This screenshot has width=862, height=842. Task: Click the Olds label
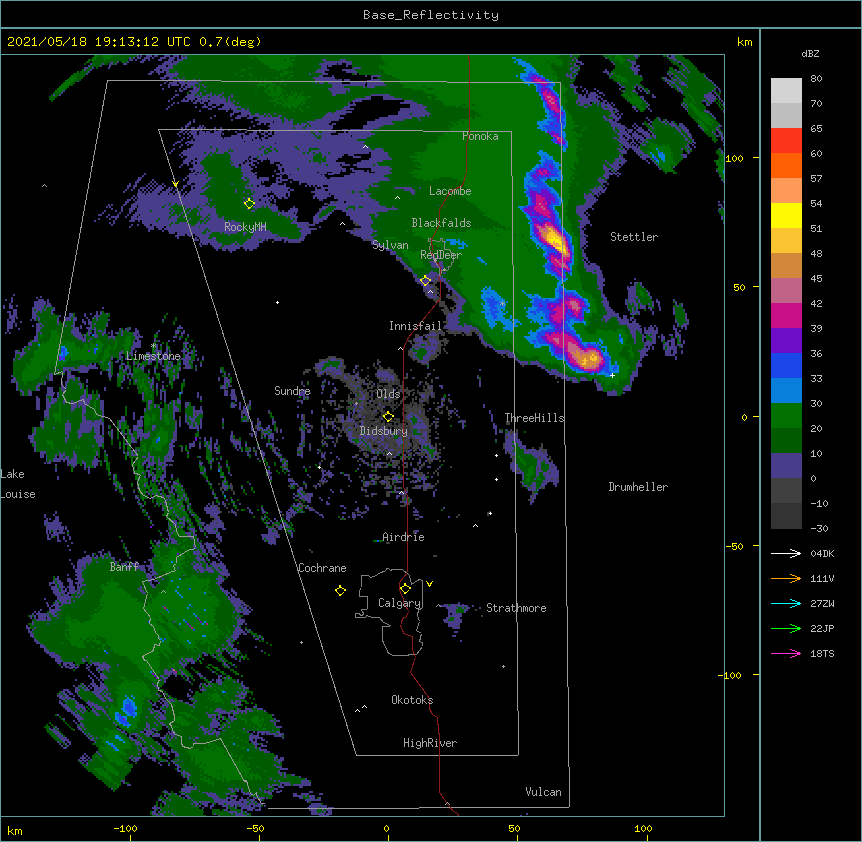tap(388, 394)
